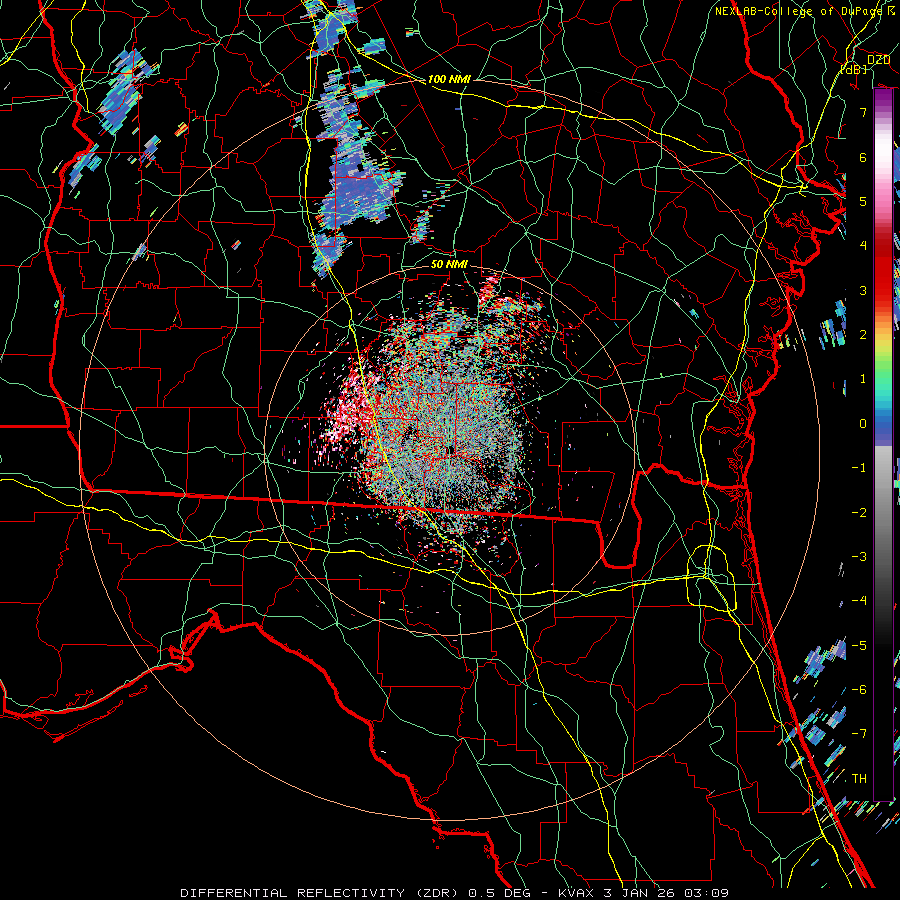Viewport: 900px width, 900px height.
Task: Click the "TH" label on color scale
Action: [859, 778]
